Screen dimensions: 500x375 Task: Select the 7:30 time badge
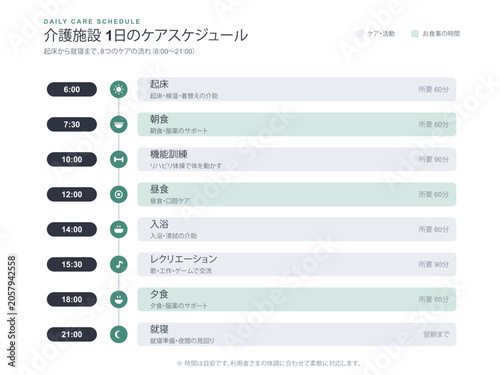pyautogui.click(x=72, y=124)
